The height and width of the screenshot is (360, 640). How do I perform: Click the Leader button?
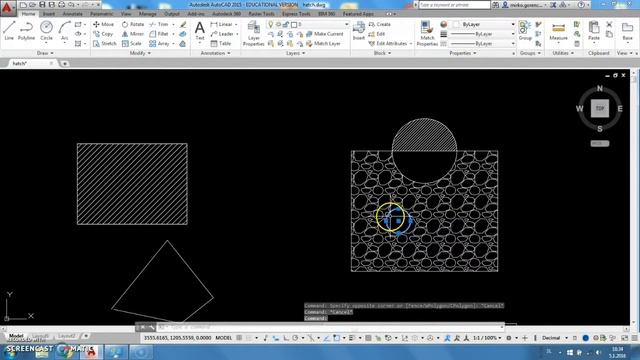224,34
